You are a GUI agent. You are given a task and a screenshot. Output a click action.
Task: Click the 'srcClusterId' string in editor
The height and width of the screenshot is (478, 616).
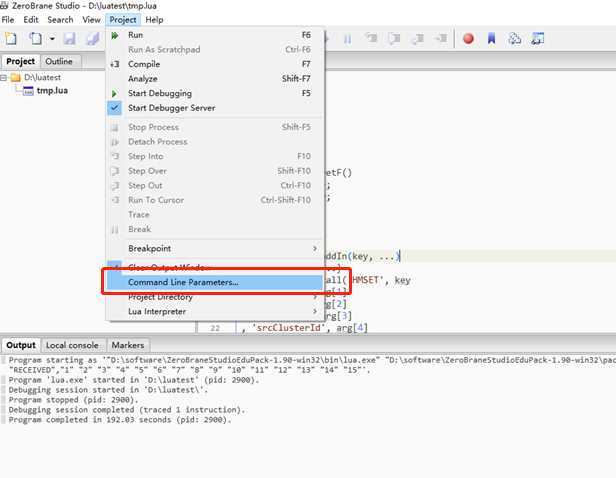pos(288,328)
